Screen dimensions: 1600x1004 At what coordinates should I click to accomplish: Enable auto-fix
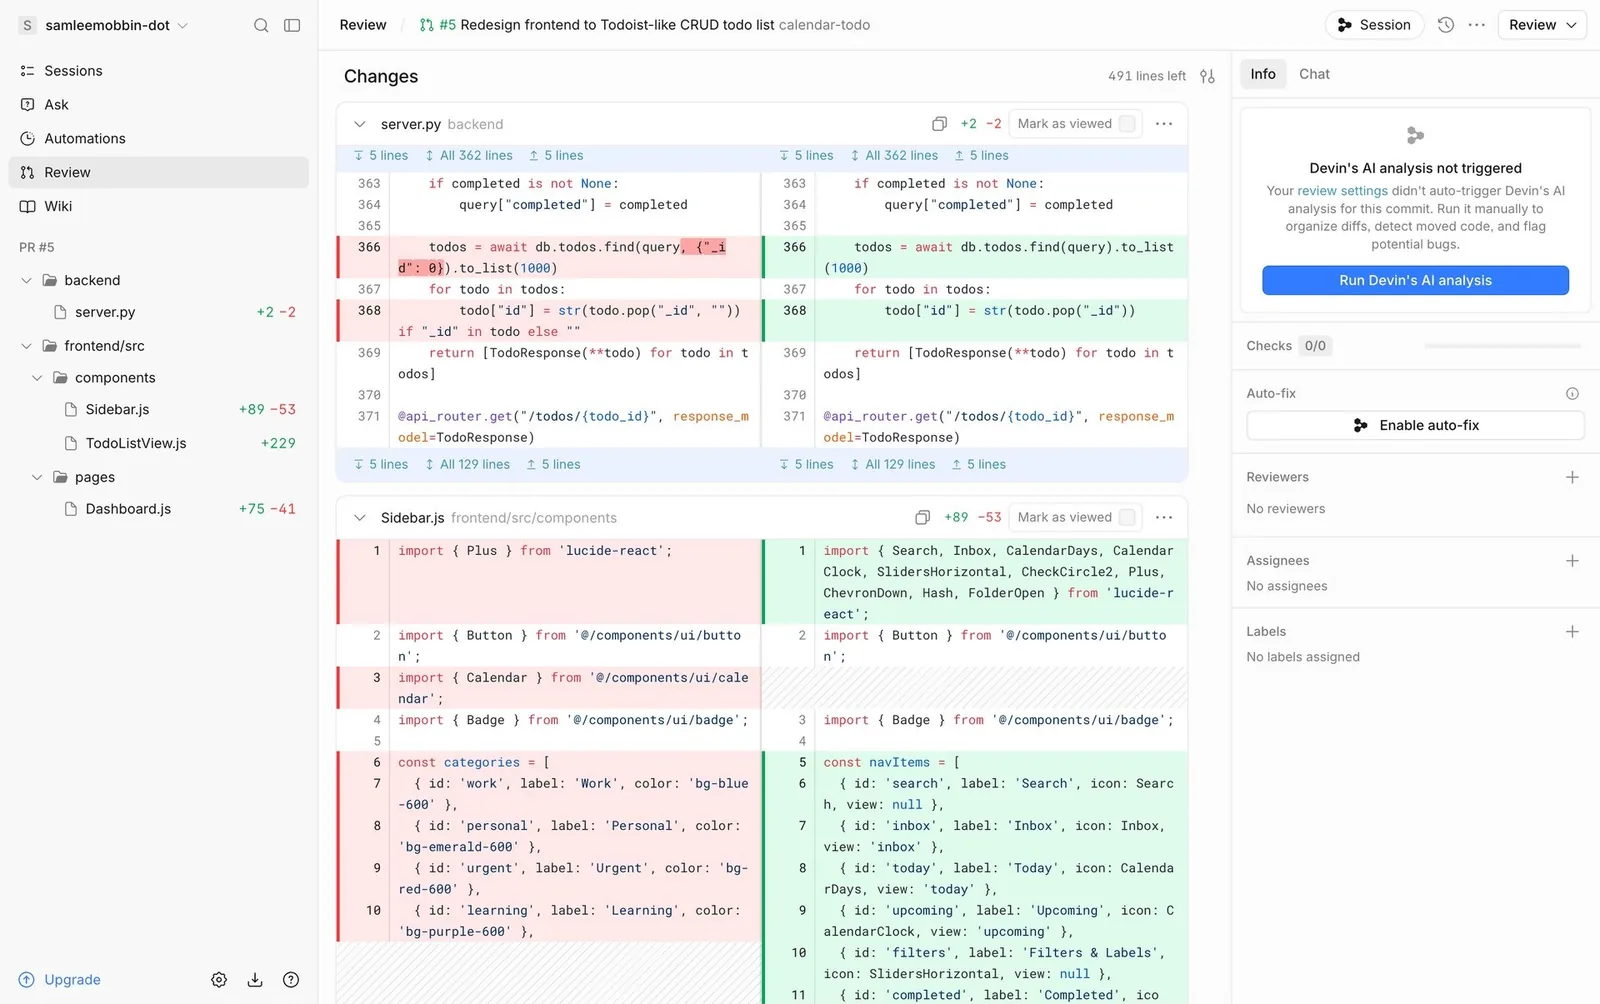tap(1415, 425)
